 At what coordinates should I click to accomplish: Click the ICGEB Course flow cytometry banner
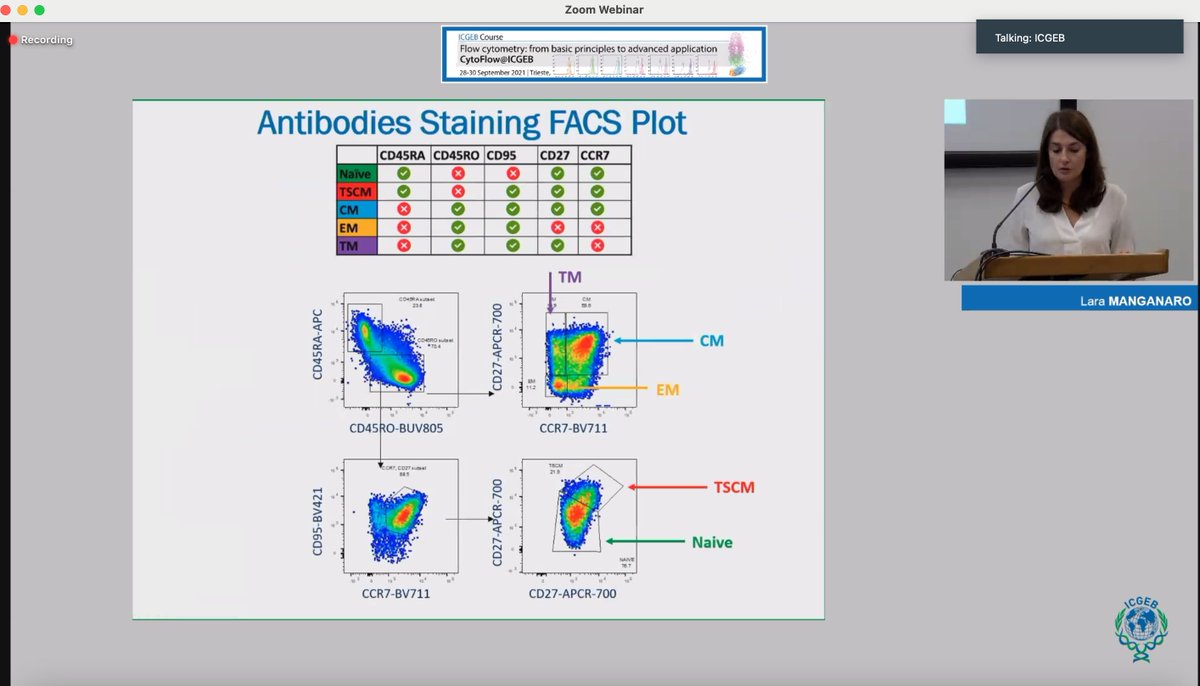604,54
